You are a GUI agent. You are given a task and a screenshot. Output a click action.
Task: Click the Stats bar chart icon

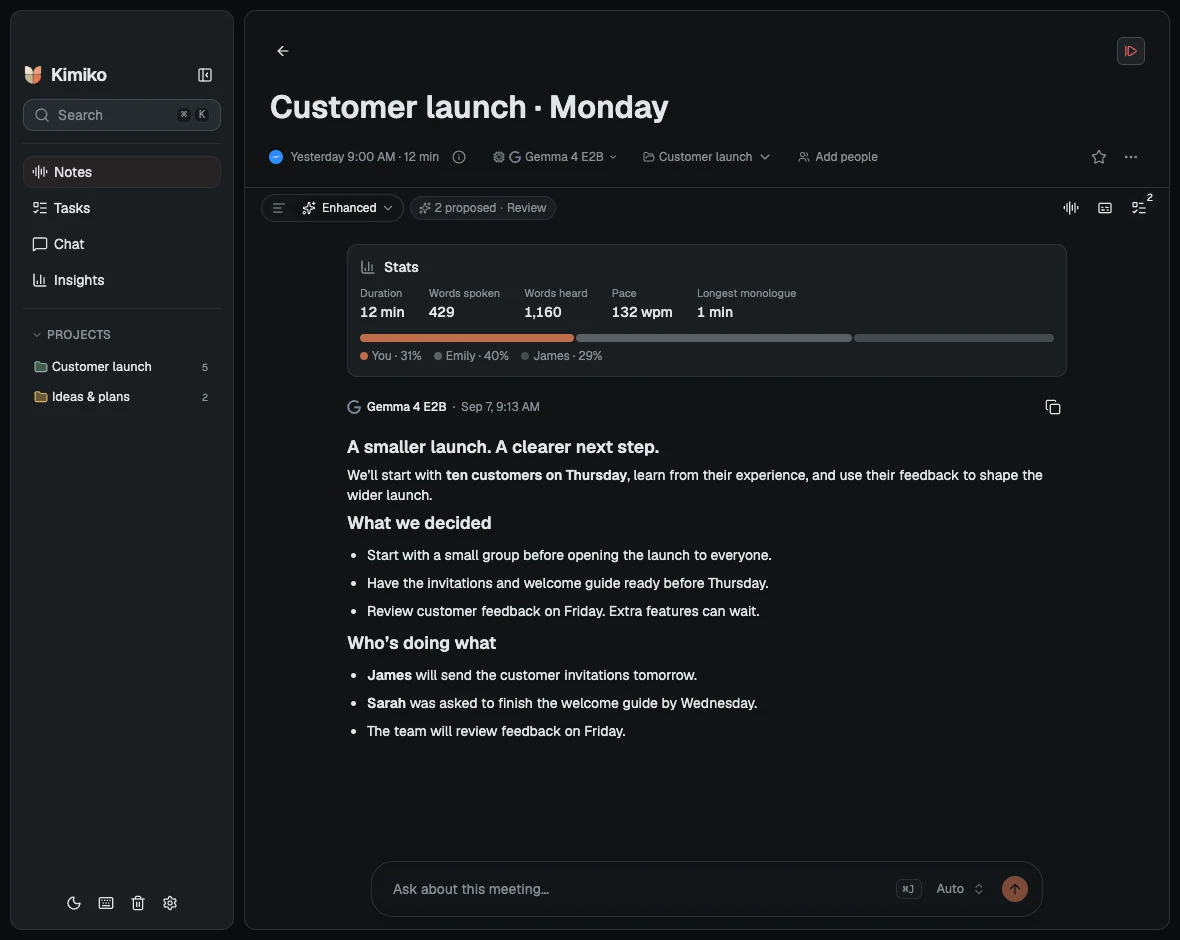[x=368, y=267]
